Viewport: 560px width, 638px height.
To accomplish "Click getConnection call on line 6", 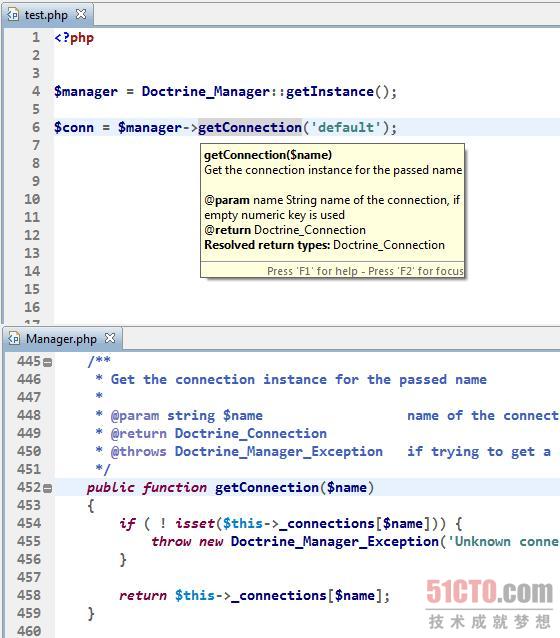I will click(x=250, y=127).
